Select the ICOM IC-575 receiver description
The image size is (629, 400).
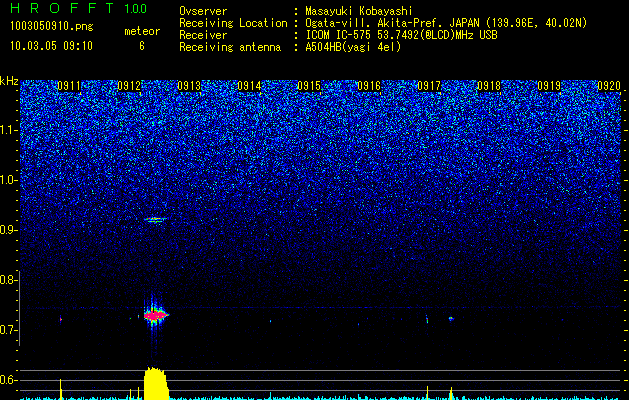coord(401,35)
